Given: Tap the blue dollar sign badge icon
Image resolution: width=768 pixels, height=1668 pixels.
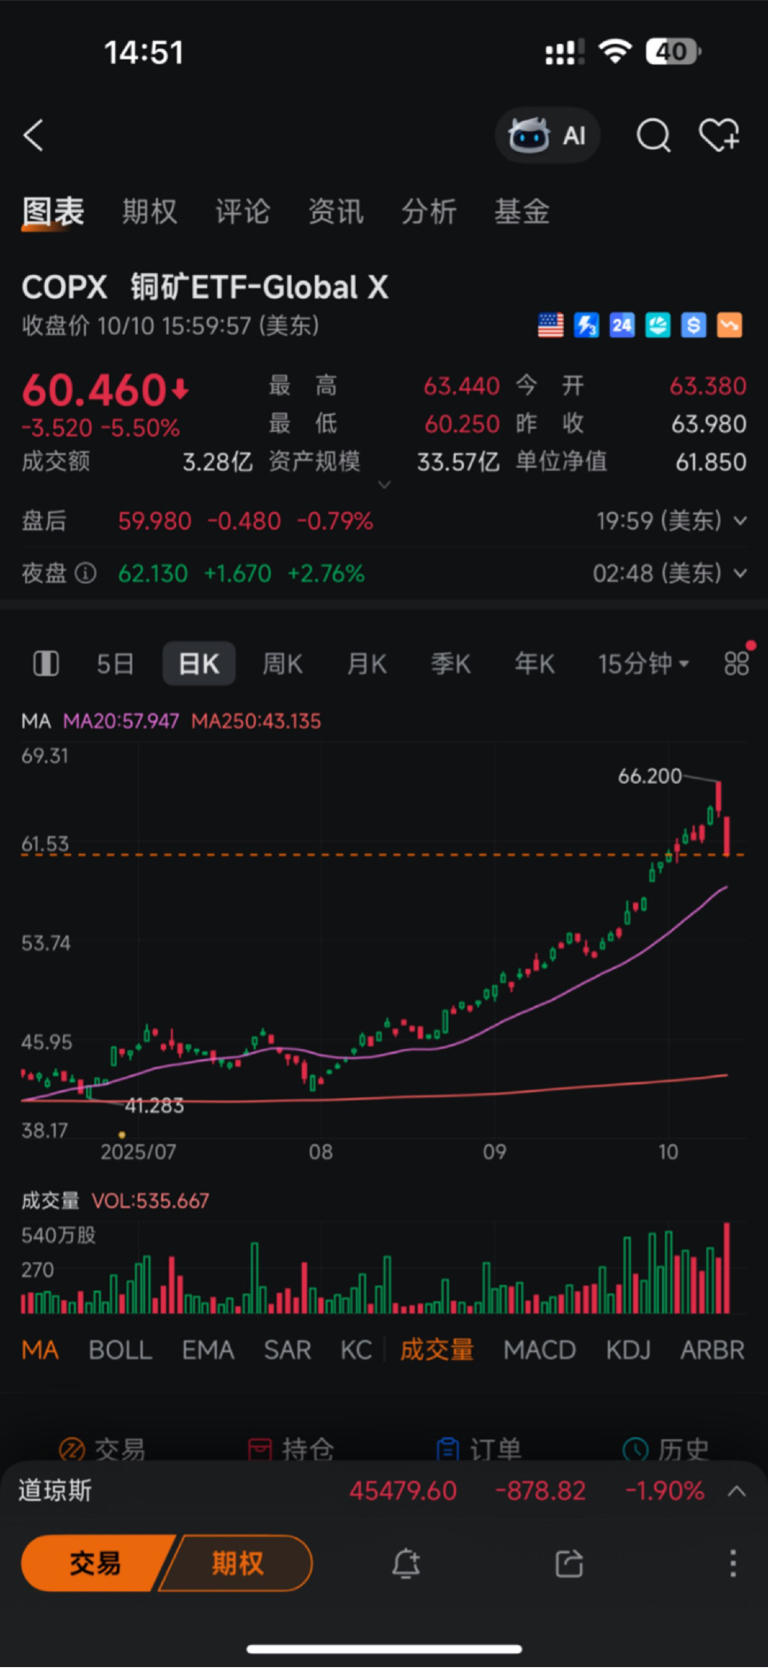Looking at the screenshot, I should coord(694,325).
